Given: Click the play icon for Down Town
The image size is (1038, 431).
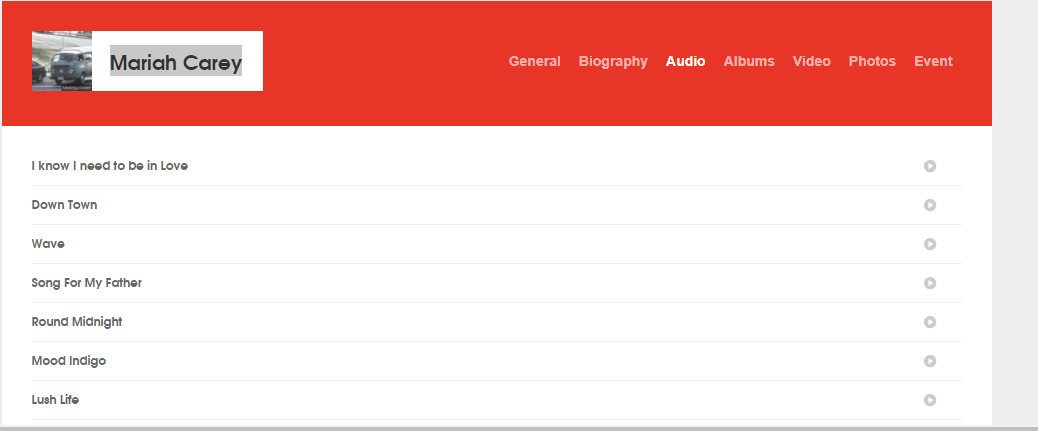Looking at the screenshot, I should click(930, 205).
